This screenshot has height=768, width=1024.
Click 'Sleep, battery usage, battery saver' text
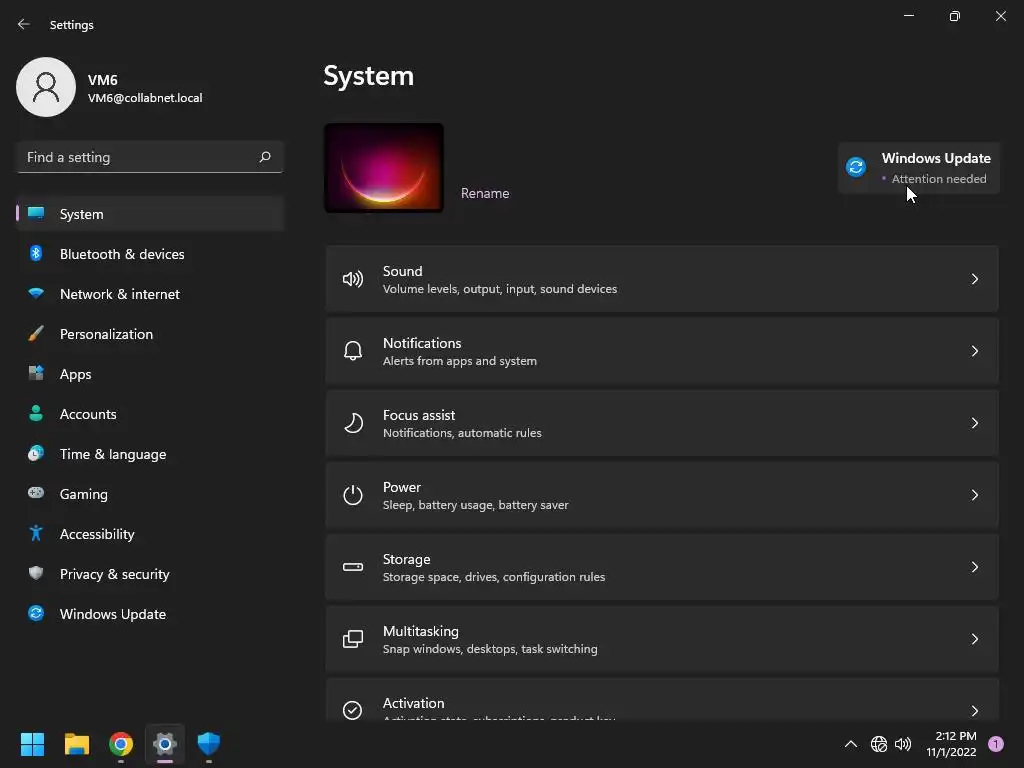tap(475, 505)
